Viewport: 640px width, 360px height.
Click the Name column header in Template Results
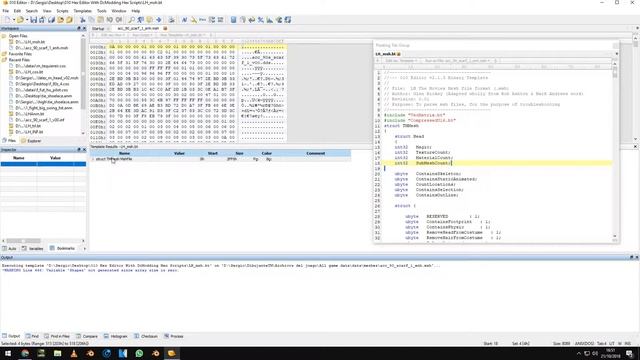pos(124,153)
